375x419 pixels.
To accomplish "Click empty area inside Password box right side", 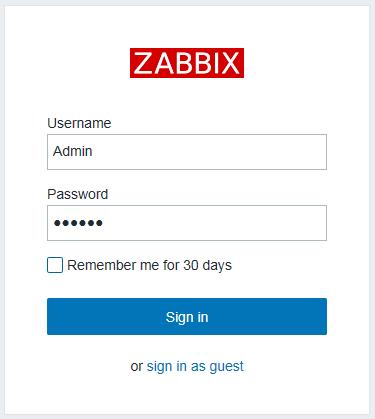I will (267, 223).
